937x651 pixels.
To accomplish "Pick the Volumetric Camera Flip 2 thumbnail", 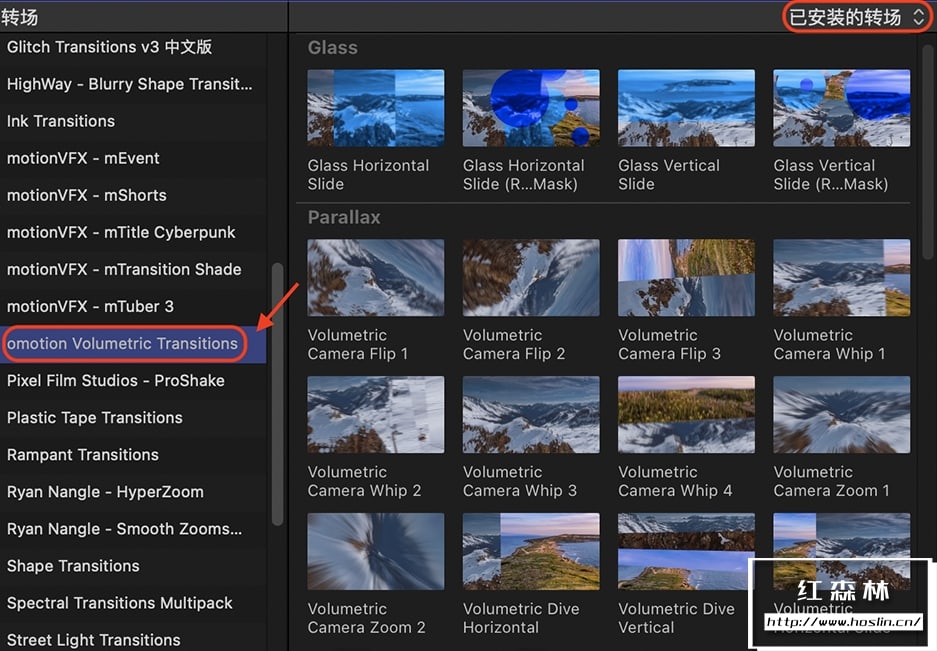I will (531, 278).
